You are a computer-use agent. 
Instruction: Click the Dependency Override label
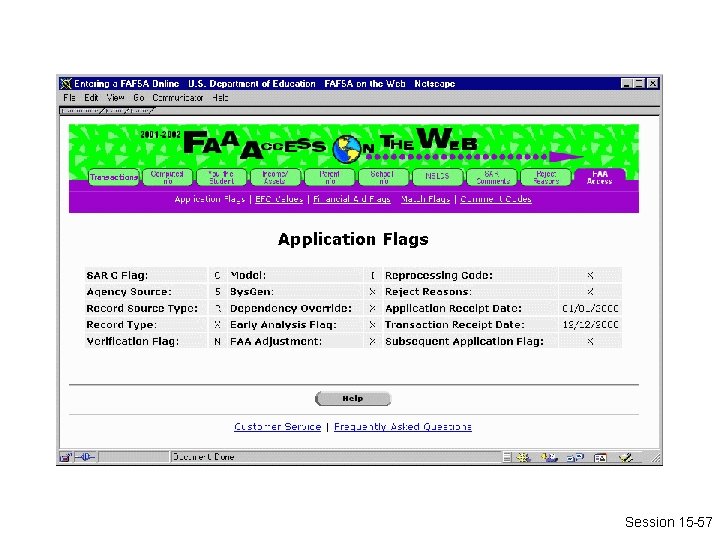click(291, 309)
